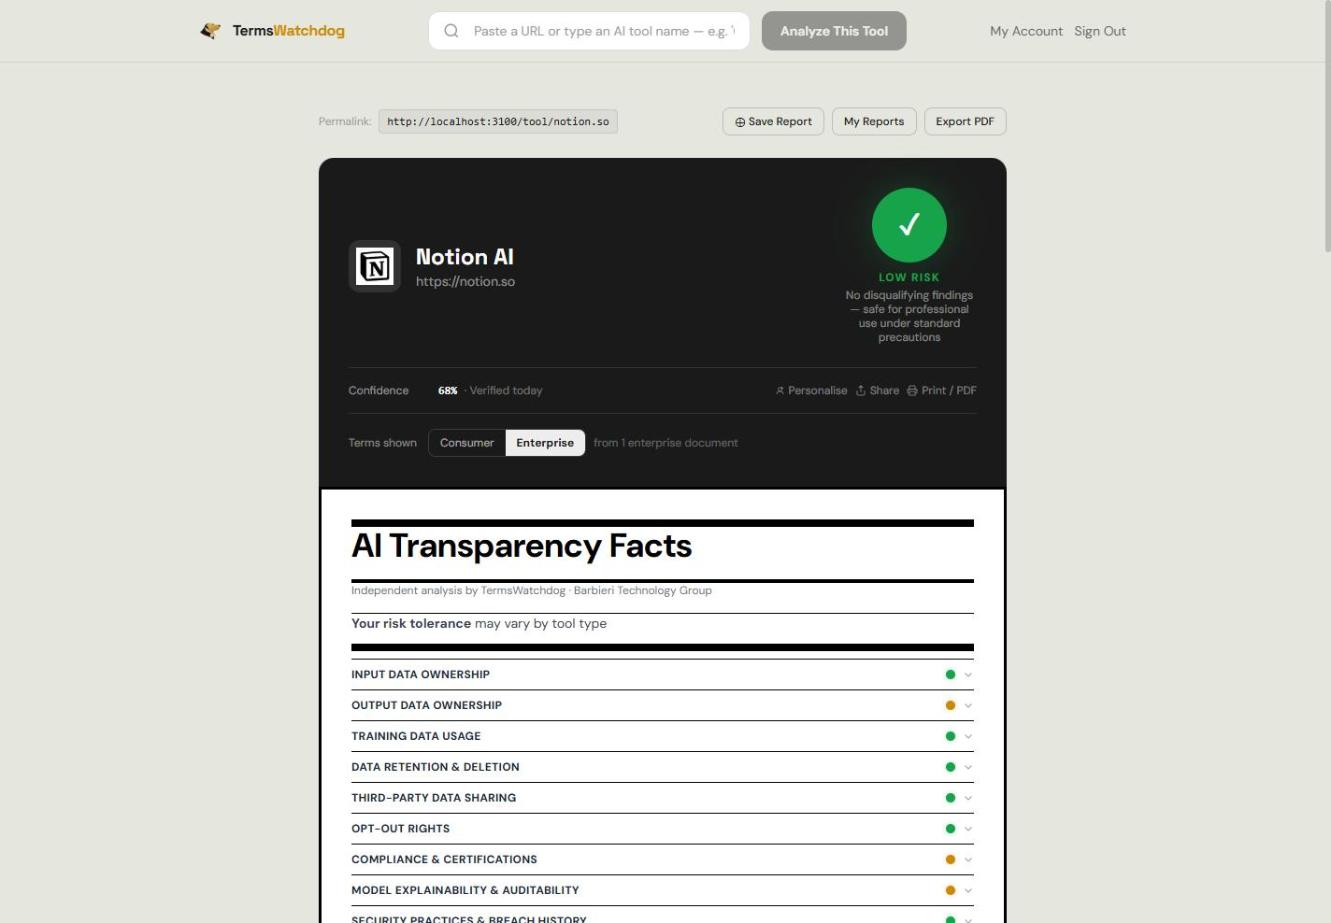The image size is (1331, 923).
Task: Focus the AI tool search input
Action: click(x=589, y=31)
